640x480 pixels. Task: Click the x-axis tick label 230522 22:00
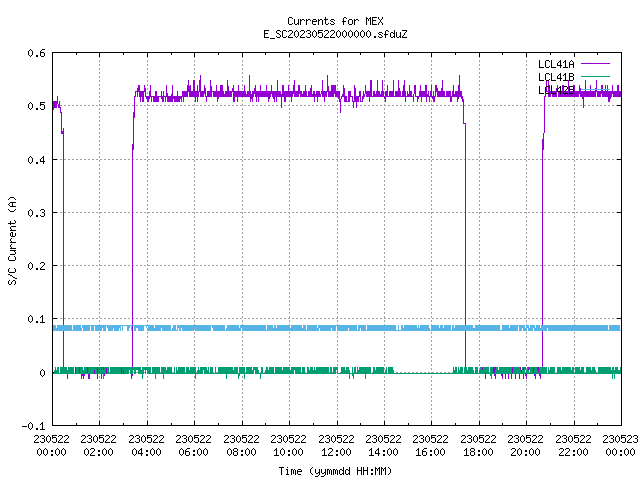pos(573,445)
